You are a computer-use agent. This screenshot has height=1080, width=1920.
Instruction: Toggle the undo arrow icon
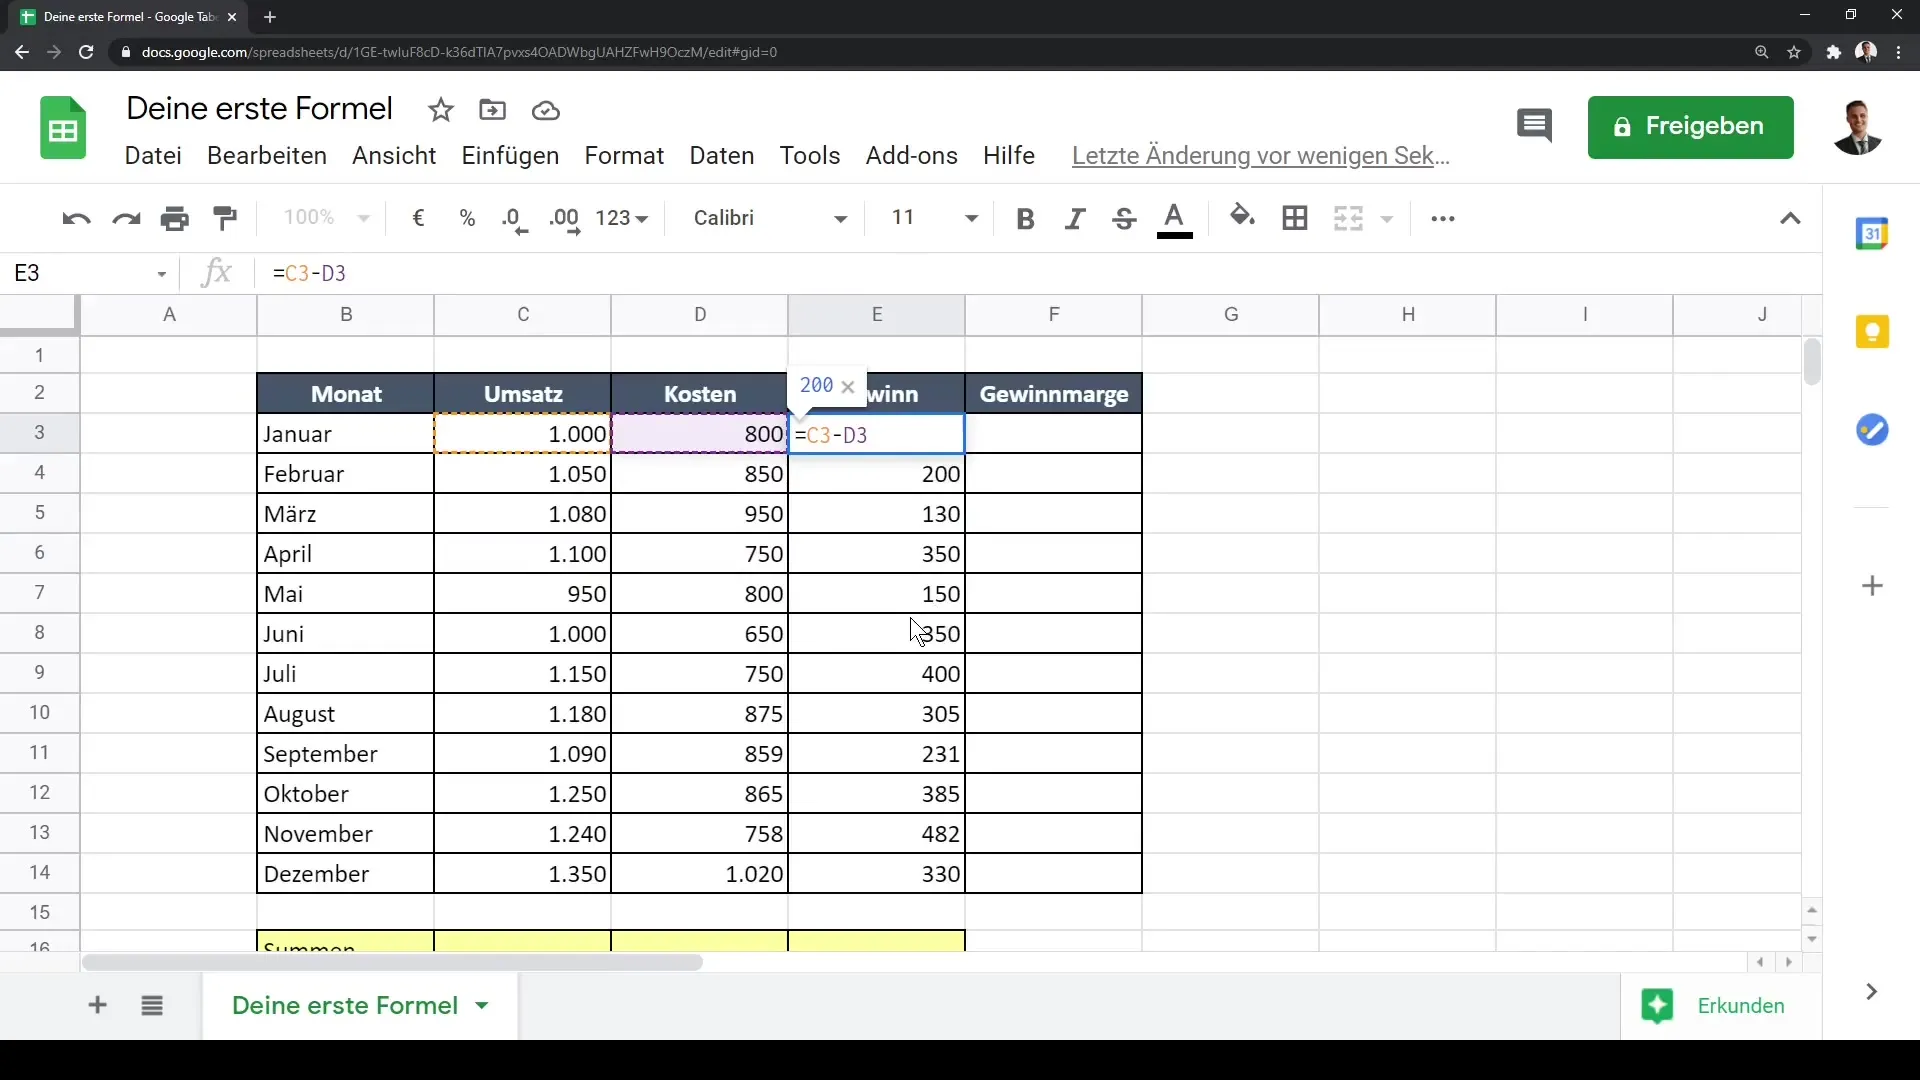[x=74, y=218]
